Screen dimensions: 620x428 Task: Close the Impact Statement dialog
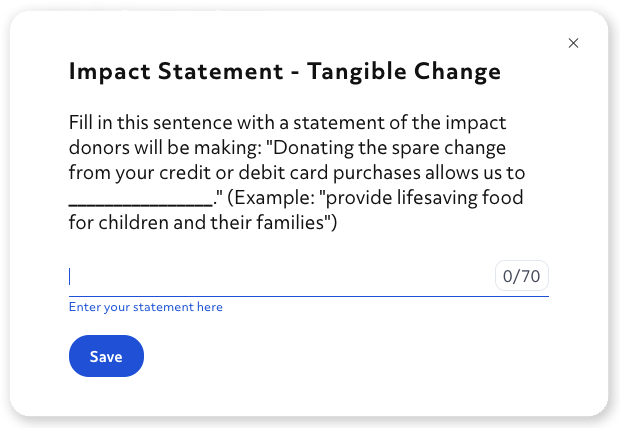(573, 43)
